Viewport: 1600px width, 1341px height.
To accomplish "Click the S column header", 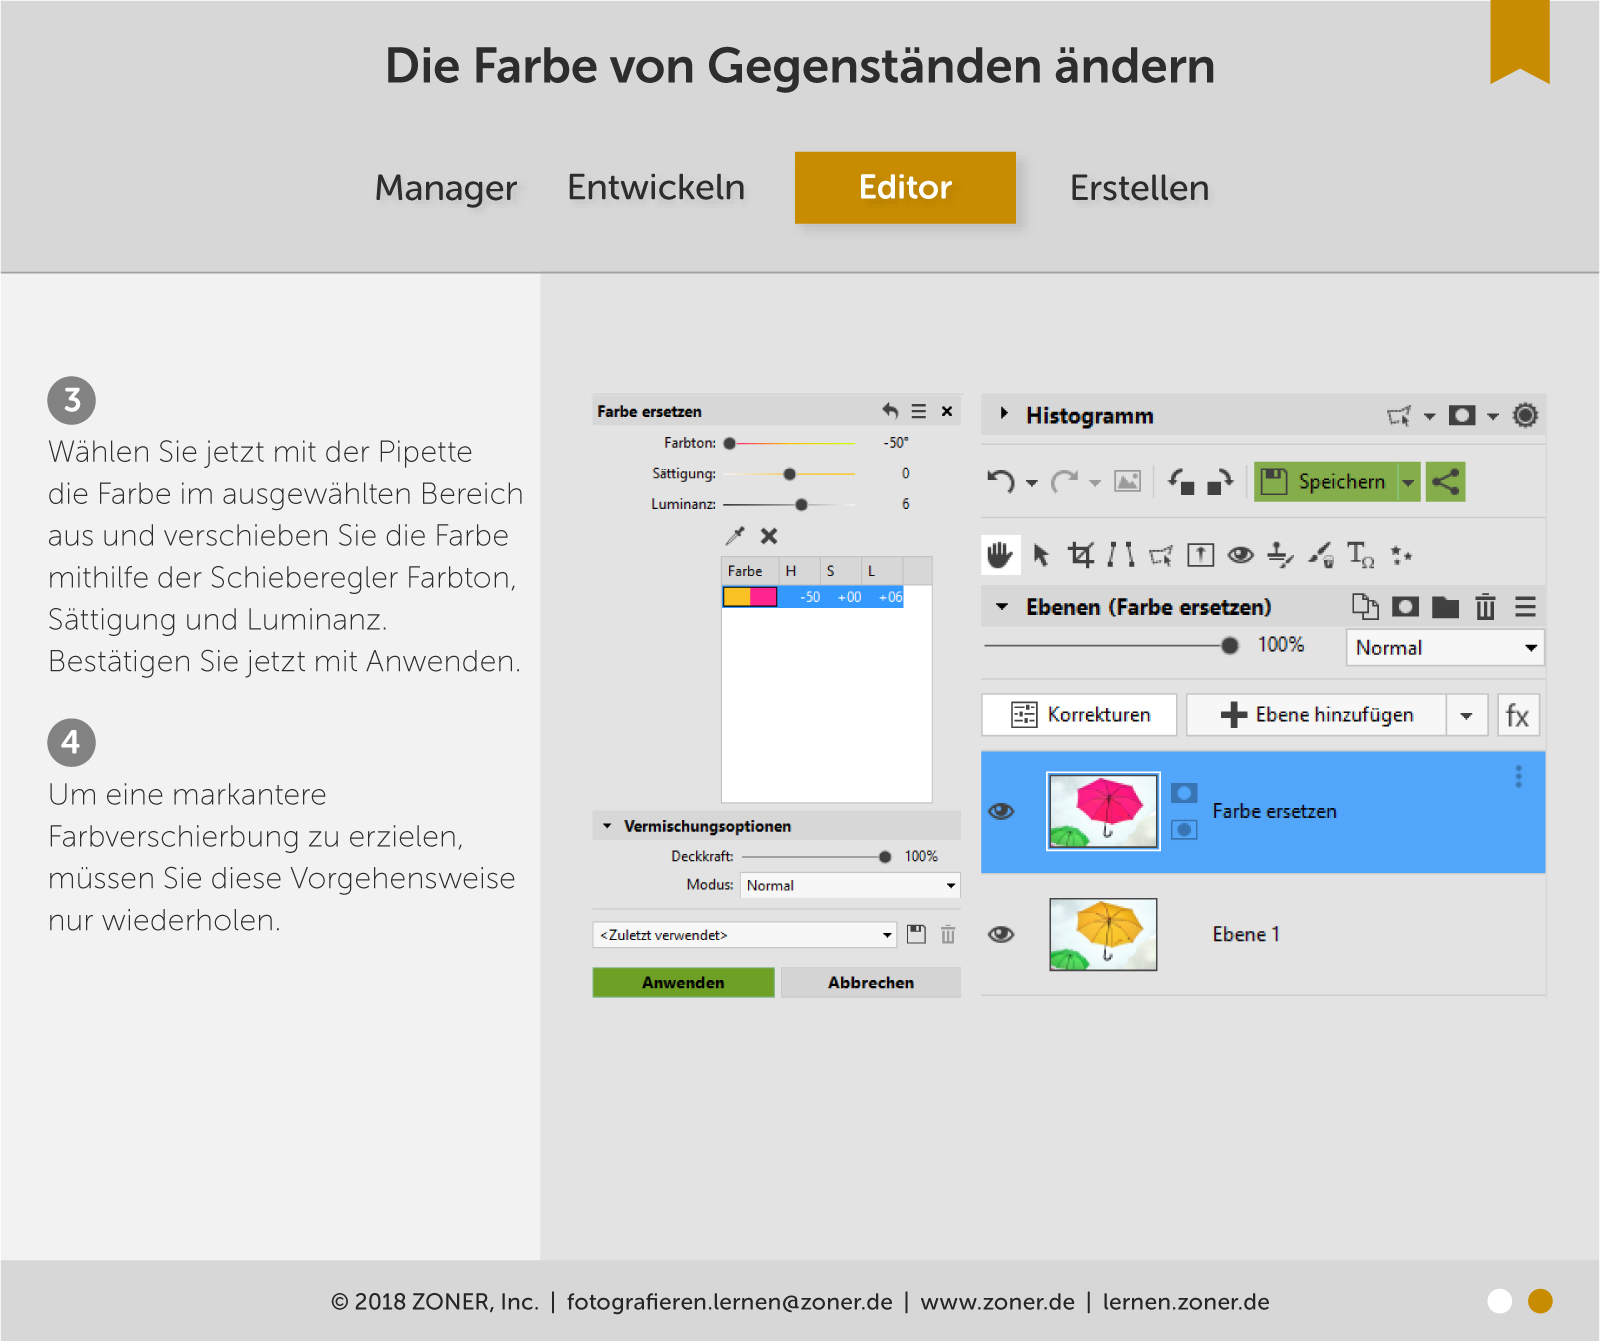I will [840, 571].
